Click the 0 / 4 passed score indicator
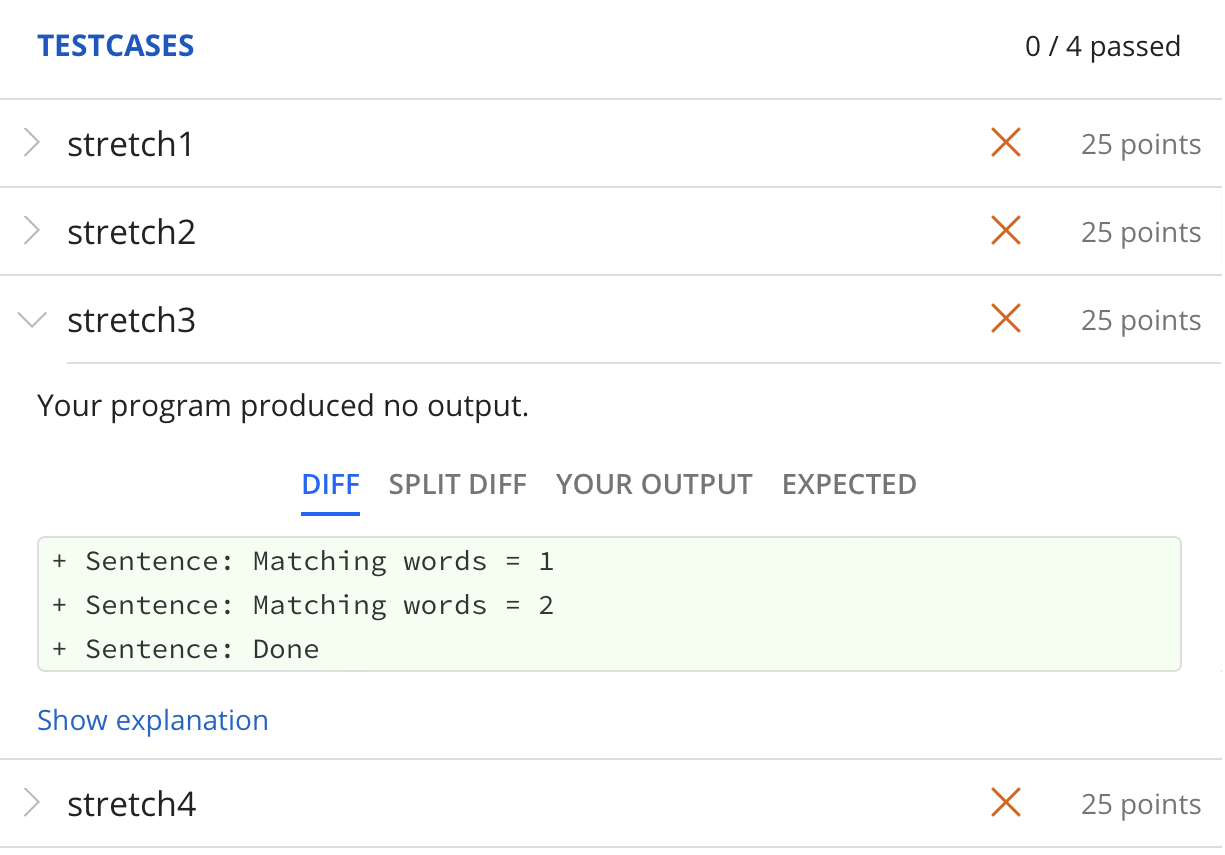Screen dimensions: 1225x855 click(1102, 46)
